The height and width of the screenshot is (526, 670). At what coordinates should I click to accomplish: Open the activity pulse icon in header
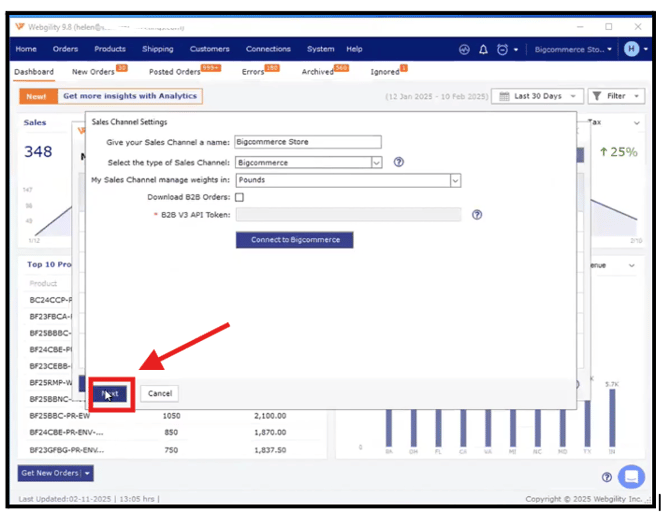point(464,49)
